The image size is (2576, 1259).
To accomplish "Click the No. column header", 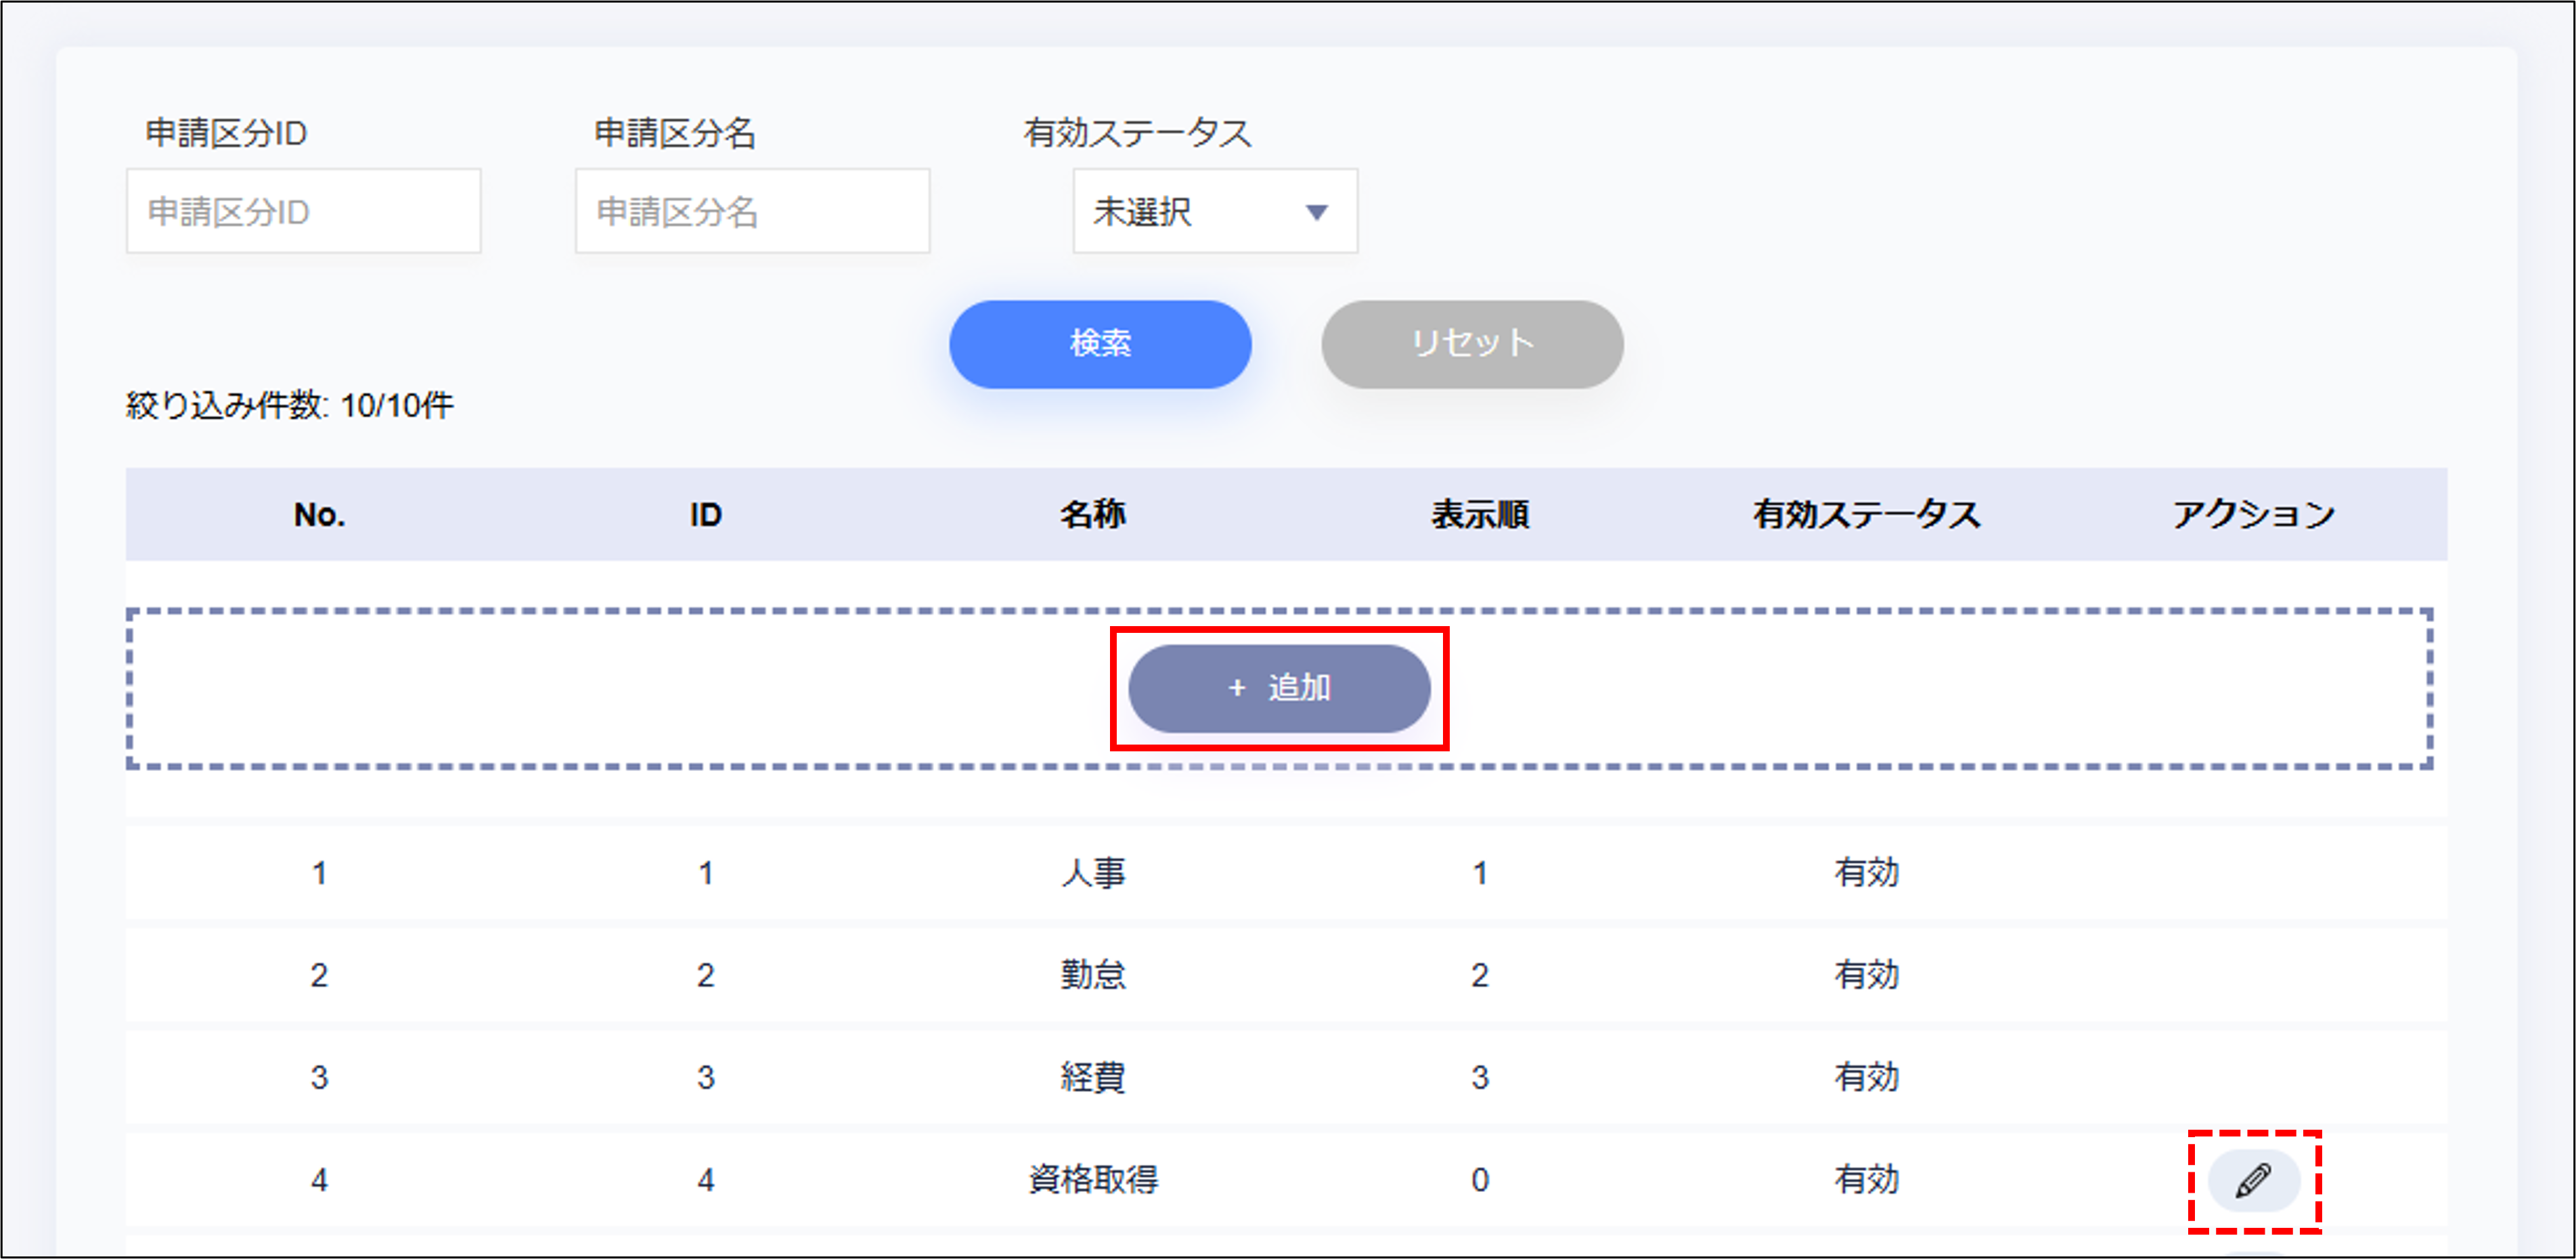I will [319, 515].
